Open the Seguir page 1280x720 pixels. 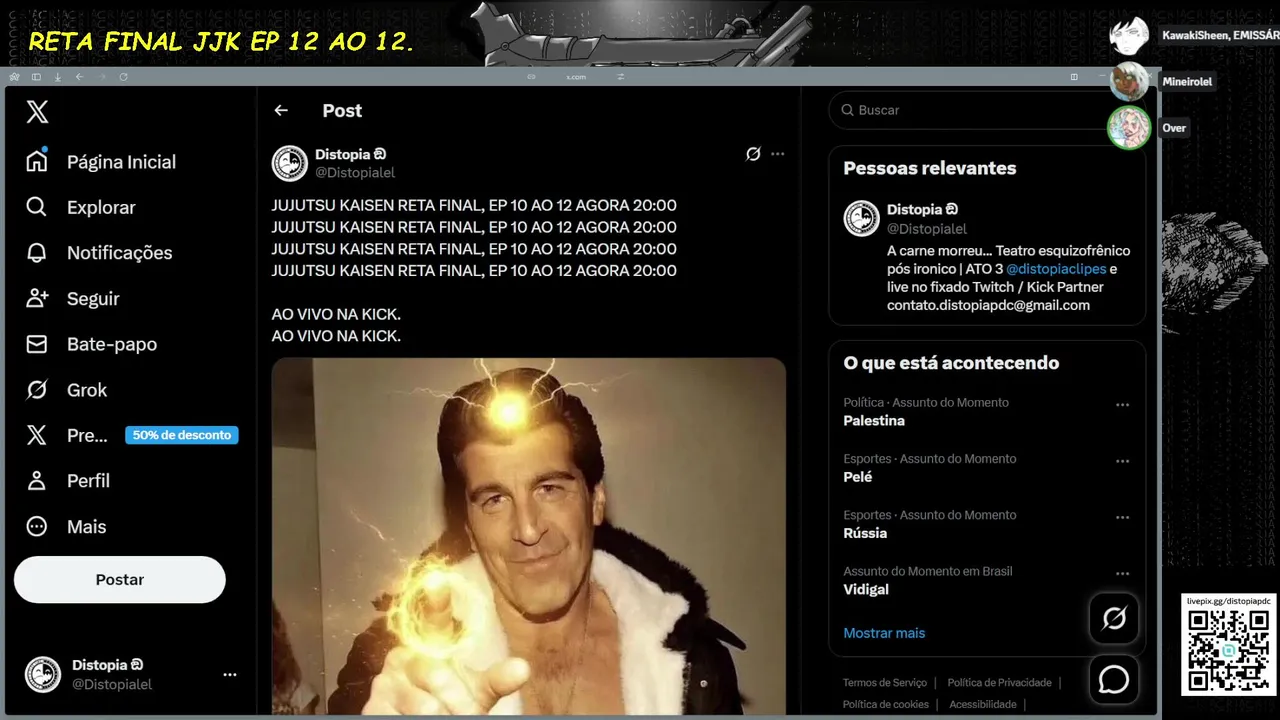[x=72, y=298]
